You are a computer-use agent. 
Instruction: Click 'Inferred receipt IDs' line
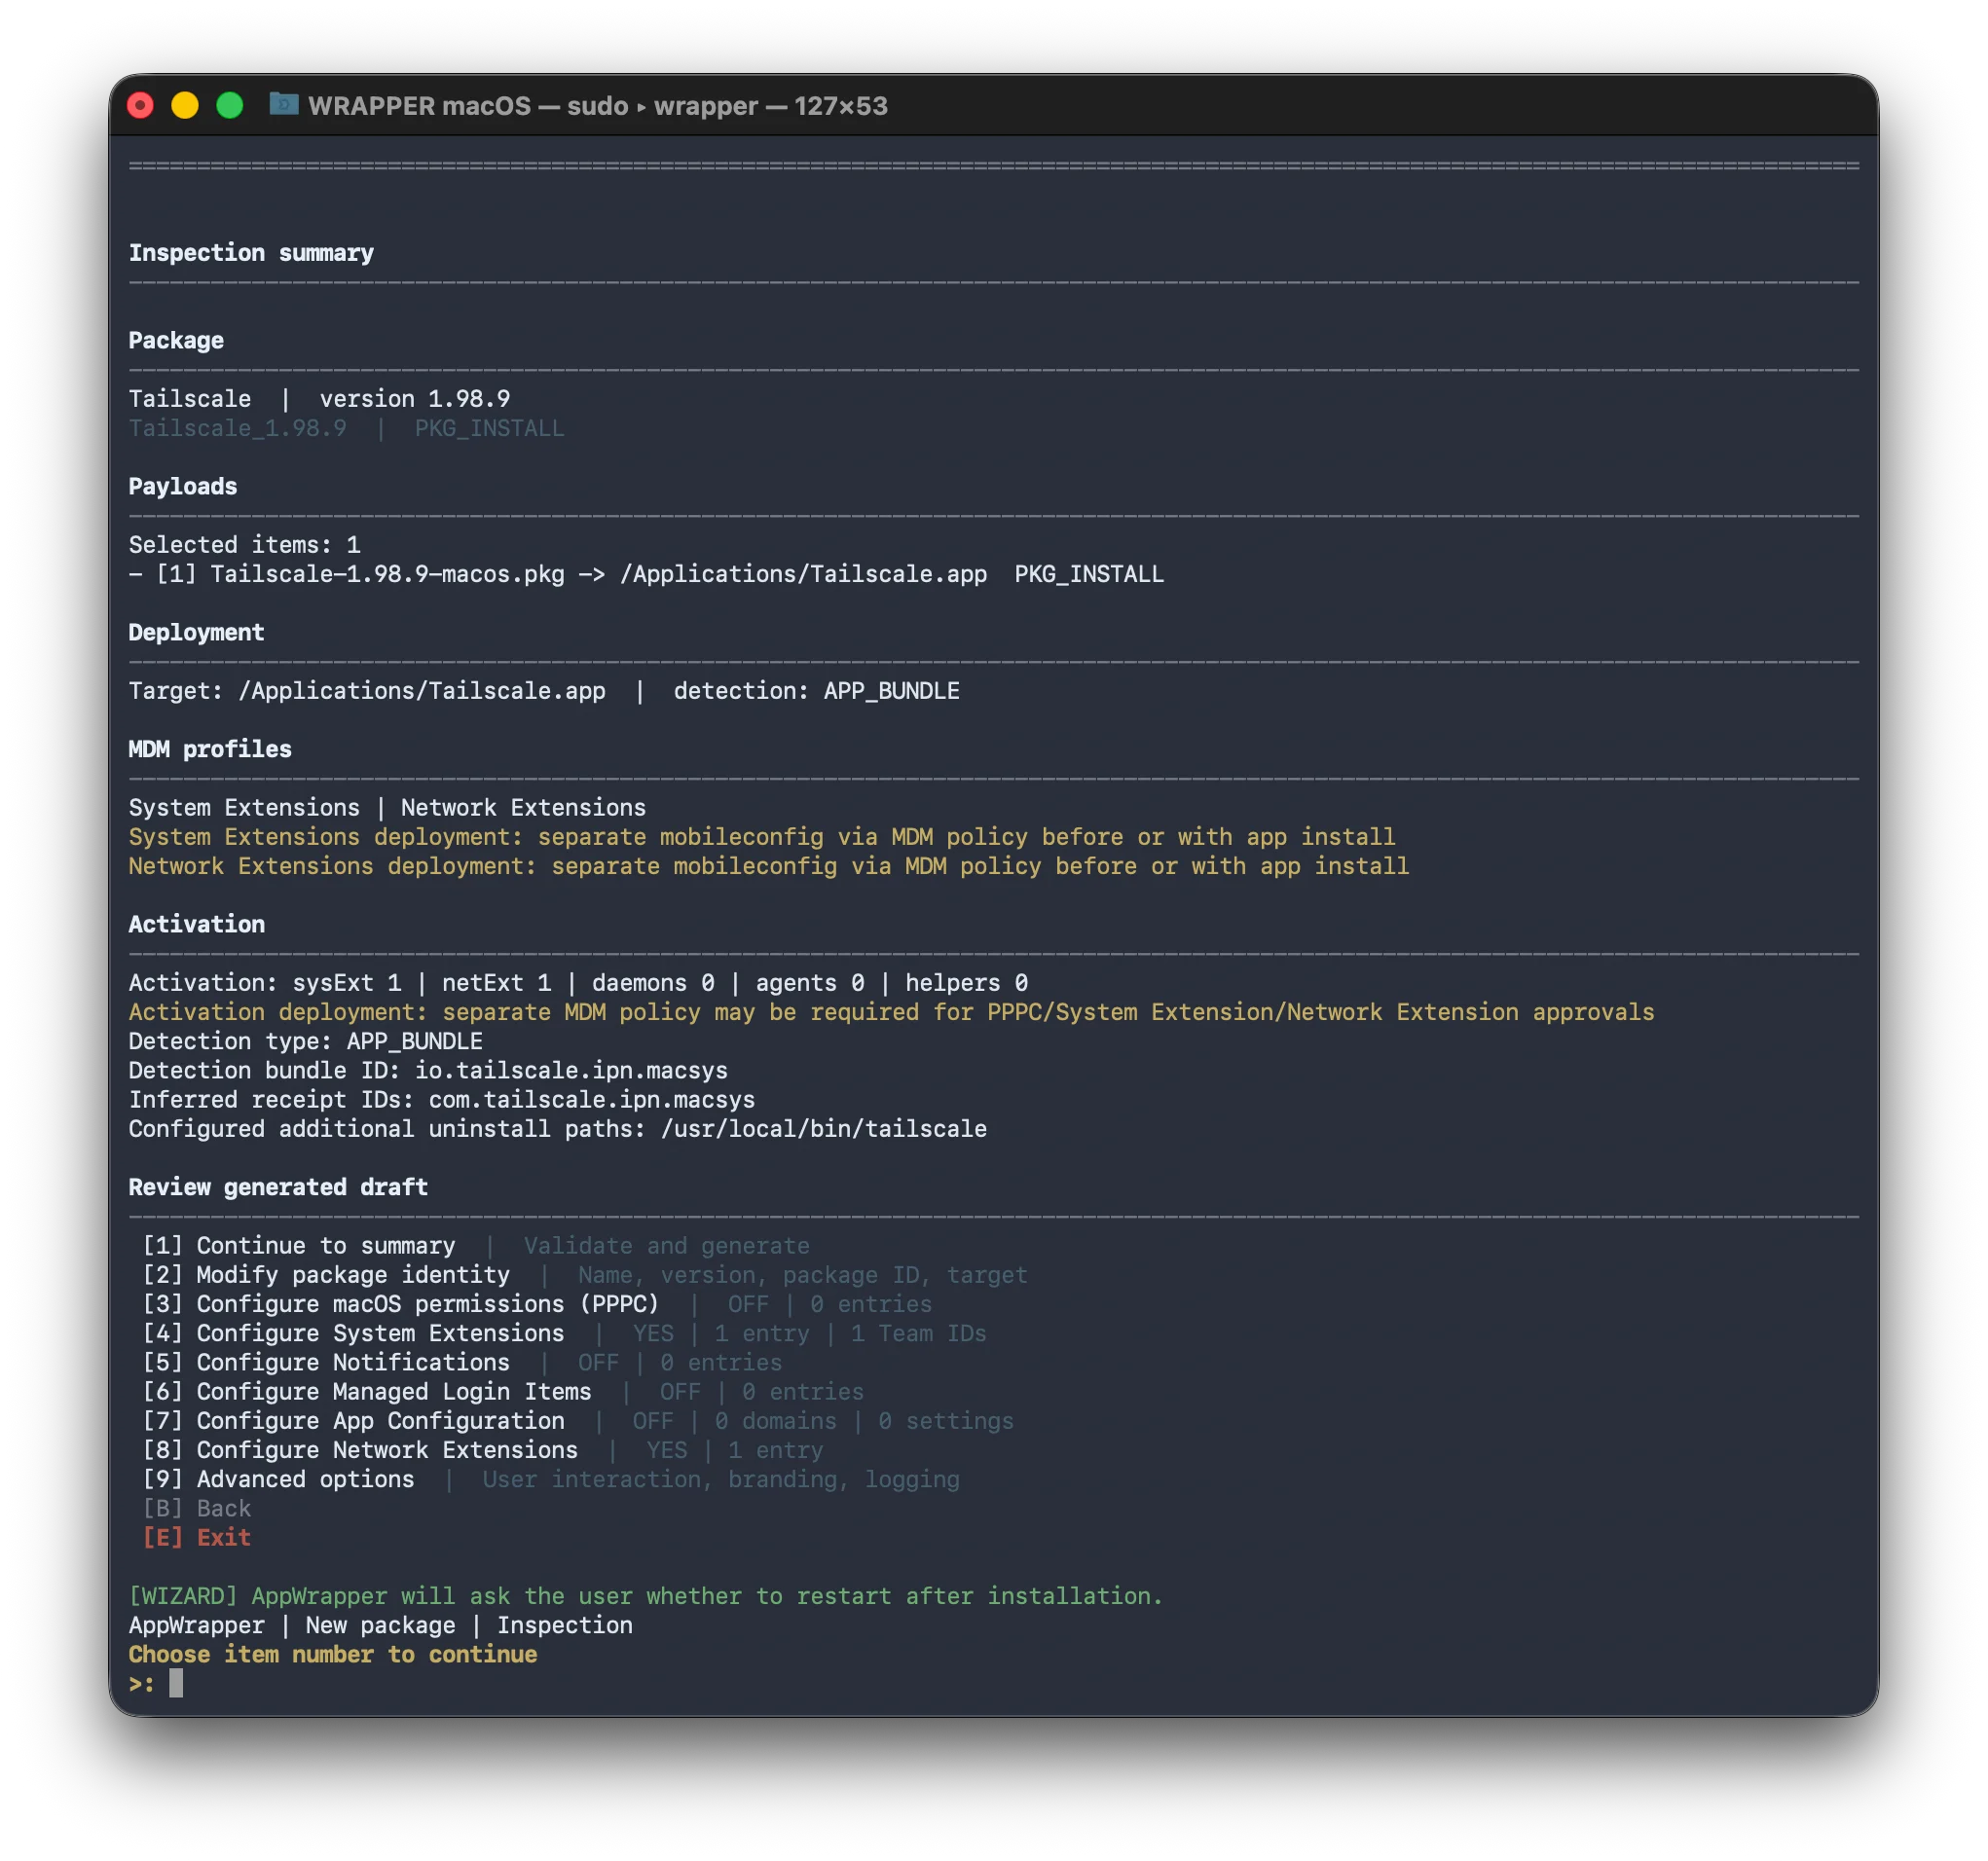[442, 1100]
